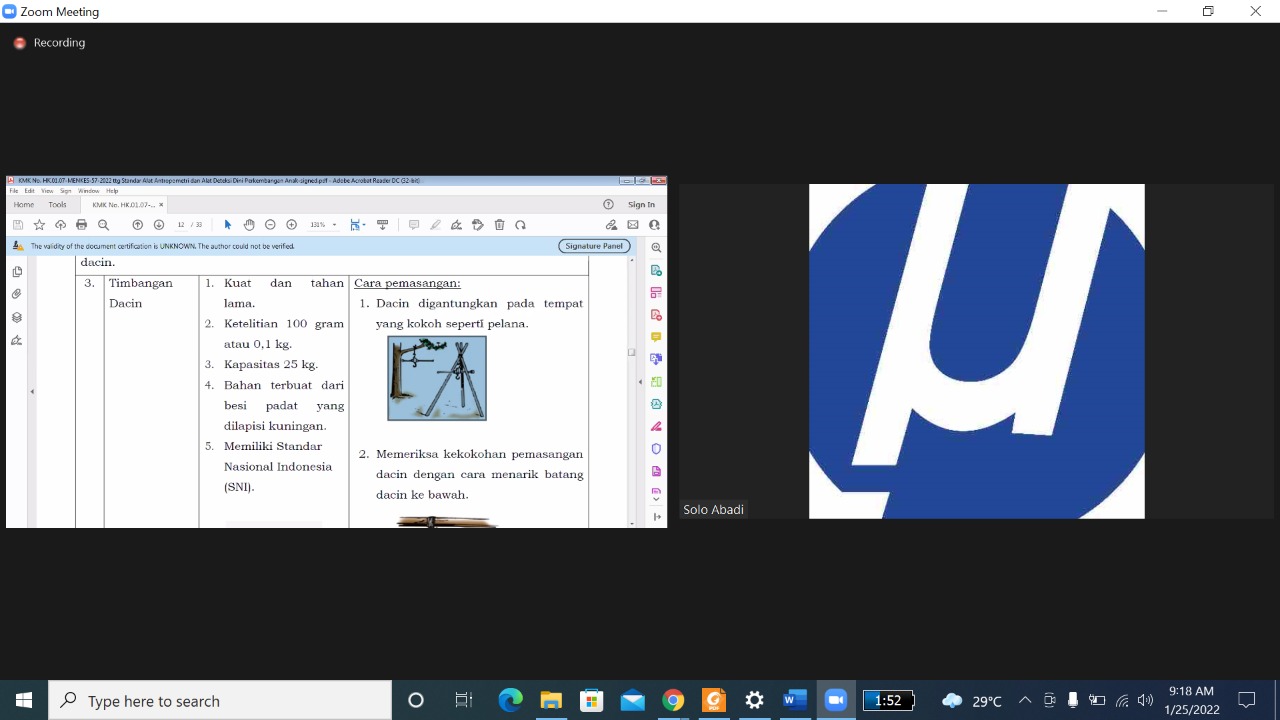Image resolution: width=1280 pixels, height=720 pixels.
Task: Show hidden system tray icons chevron
Action: pos(1025,700)
